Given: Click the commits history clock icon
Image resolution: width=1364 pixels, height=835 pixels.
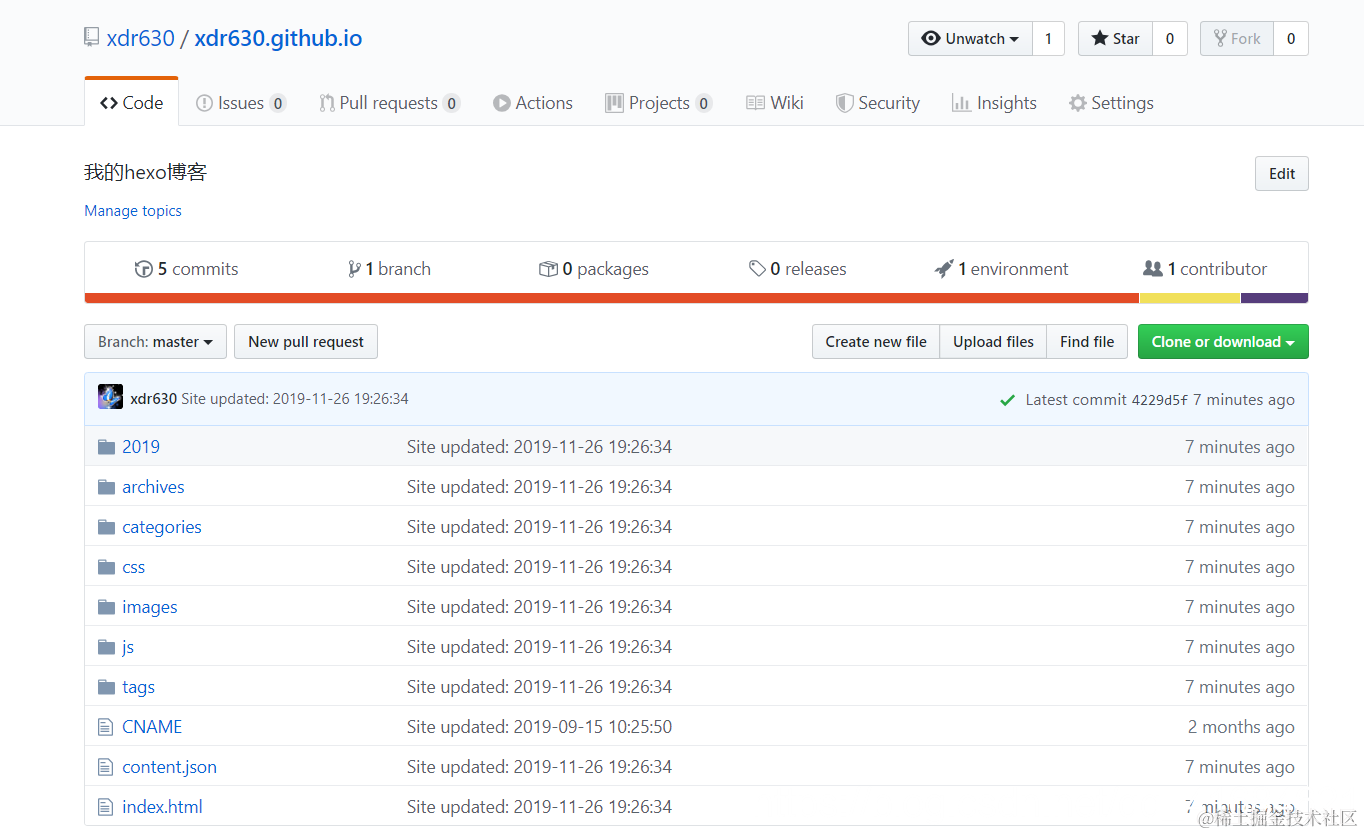Looking at the screenshot, I should [143, 269].
